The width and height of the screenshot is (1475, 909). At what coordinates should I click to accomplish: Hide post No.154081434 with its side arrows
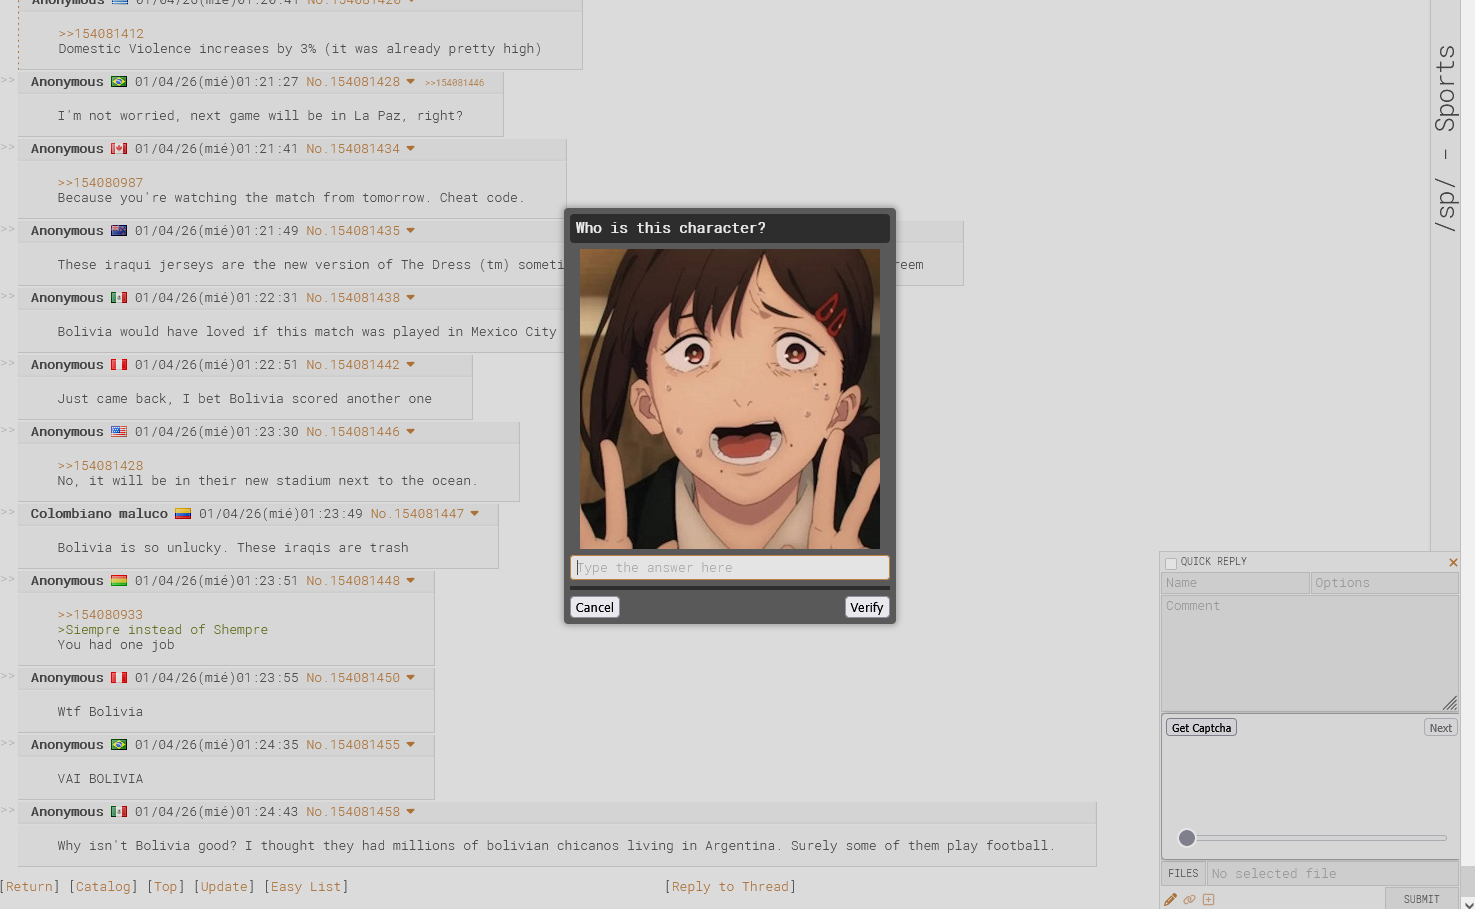point(8,147)
